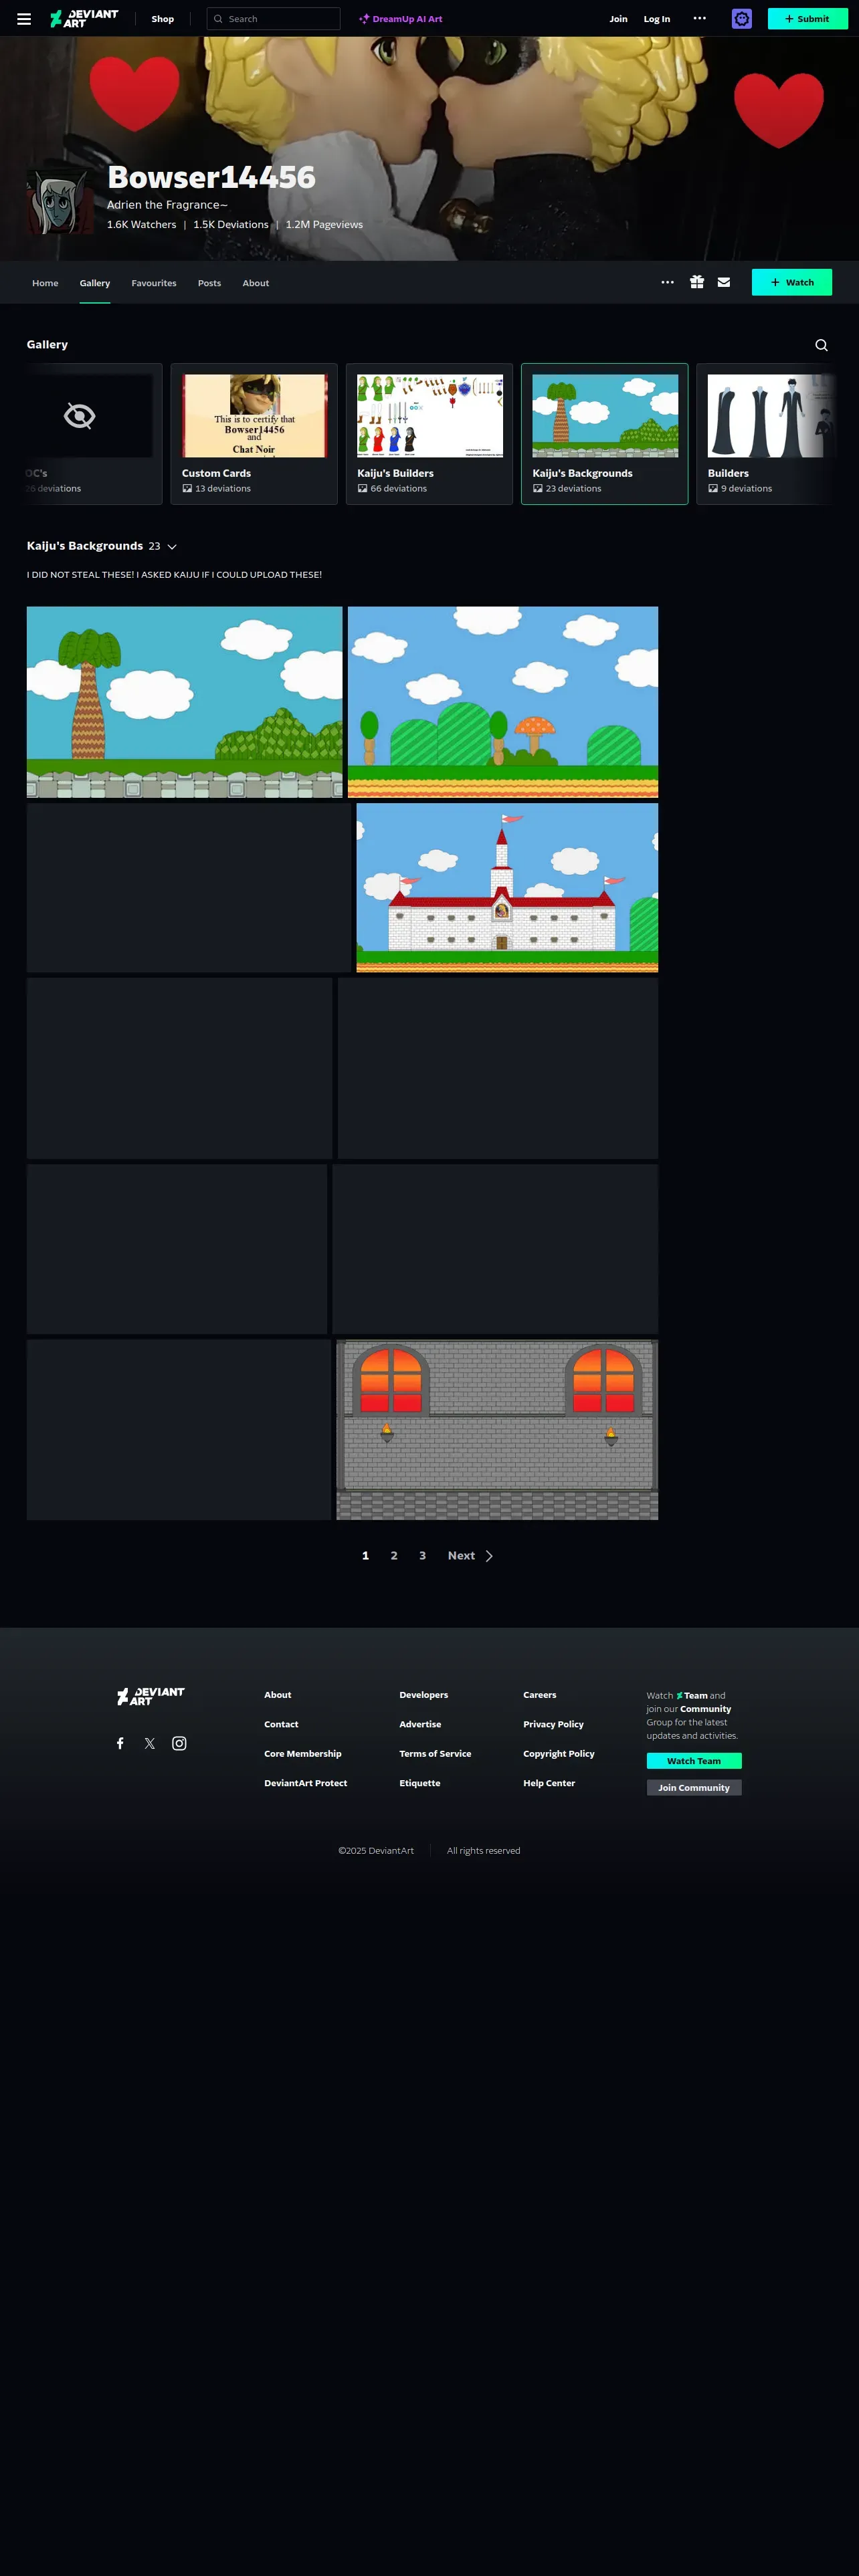
Task: Click the Etiquette link
Action: [x=420, y=1784]
